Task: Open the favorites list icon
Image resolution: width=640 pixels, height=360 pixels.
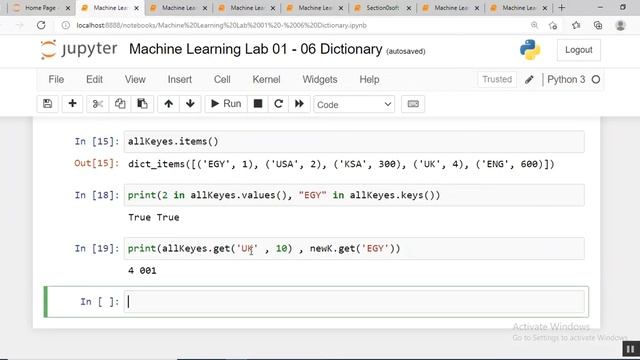Action: coord(576,25)
